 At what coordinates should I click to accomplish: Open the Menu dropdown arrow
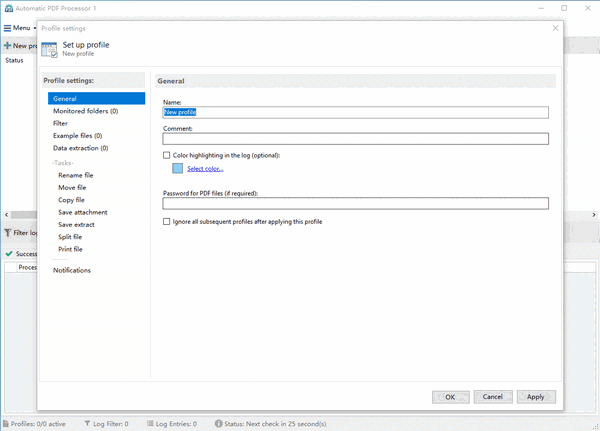[x=35, y=28]
